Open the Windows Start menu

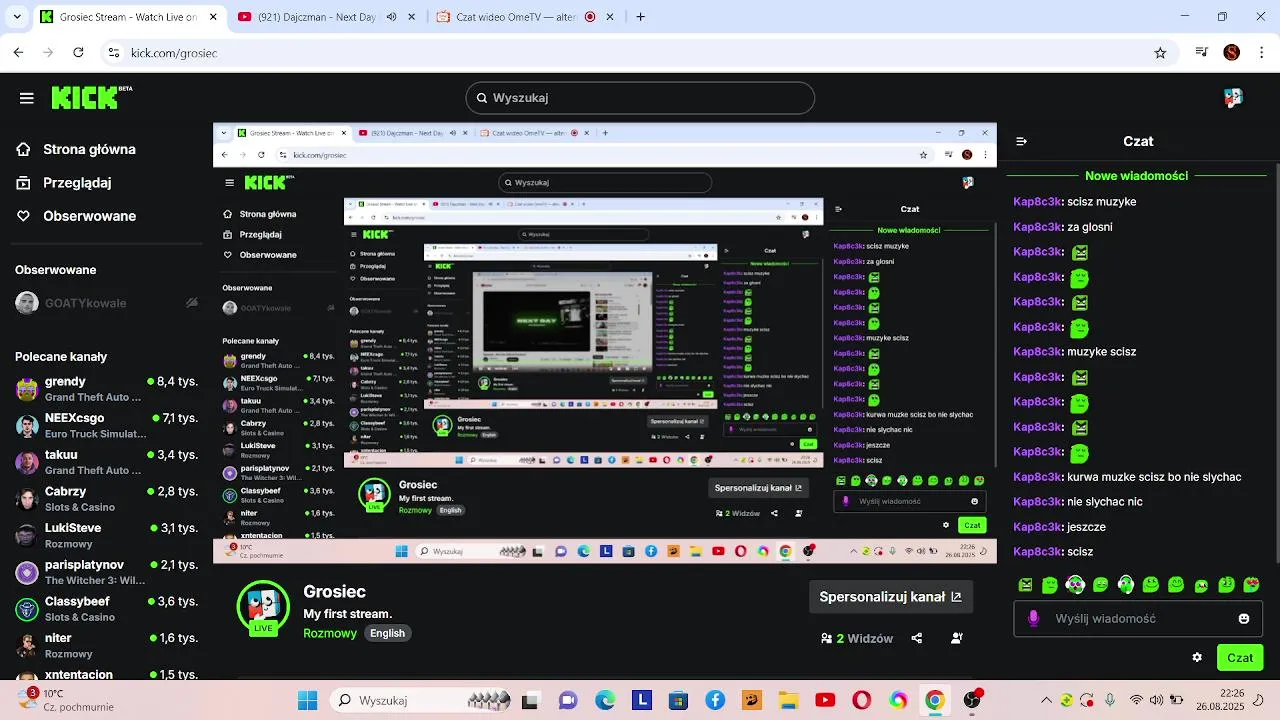(x=307, y=700)
